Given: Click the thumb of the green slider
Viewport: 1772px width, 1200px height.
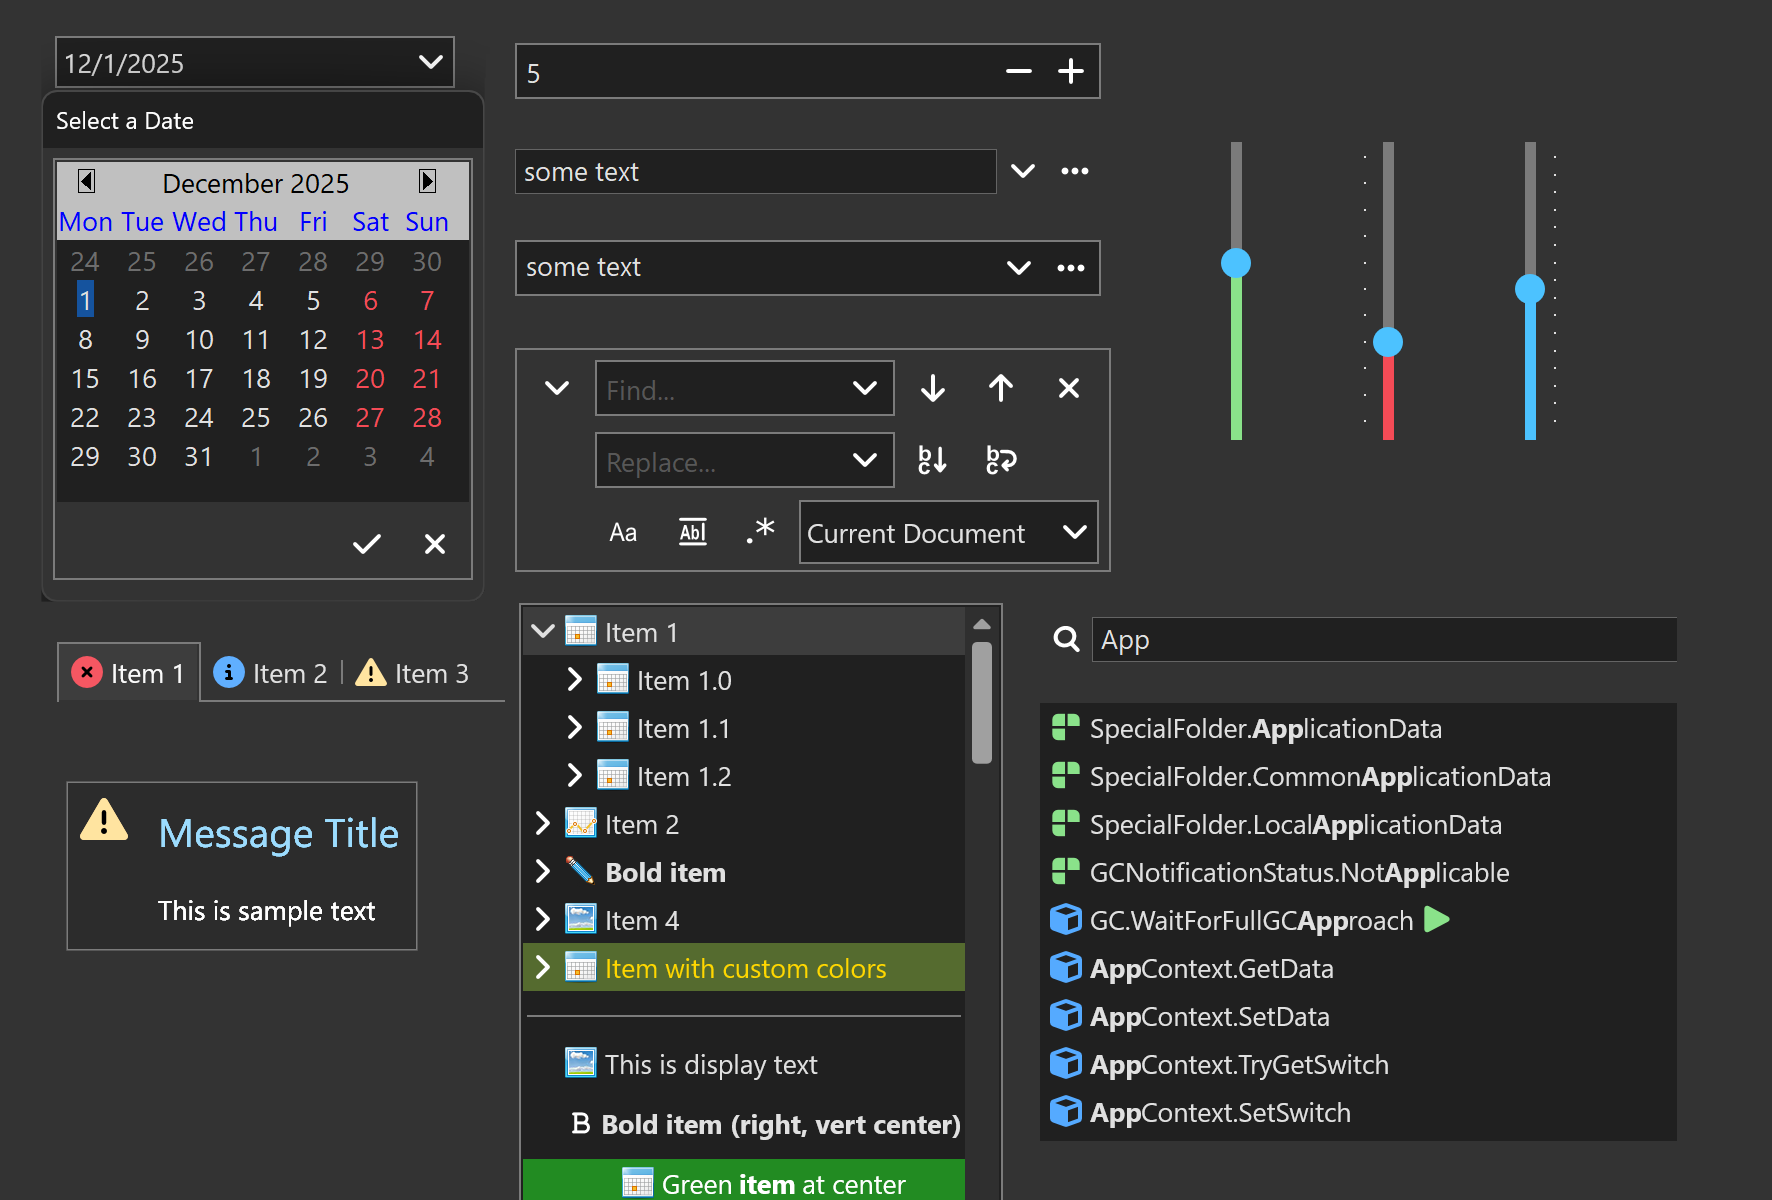Looking at the screenshot, I should point(1236,263).
